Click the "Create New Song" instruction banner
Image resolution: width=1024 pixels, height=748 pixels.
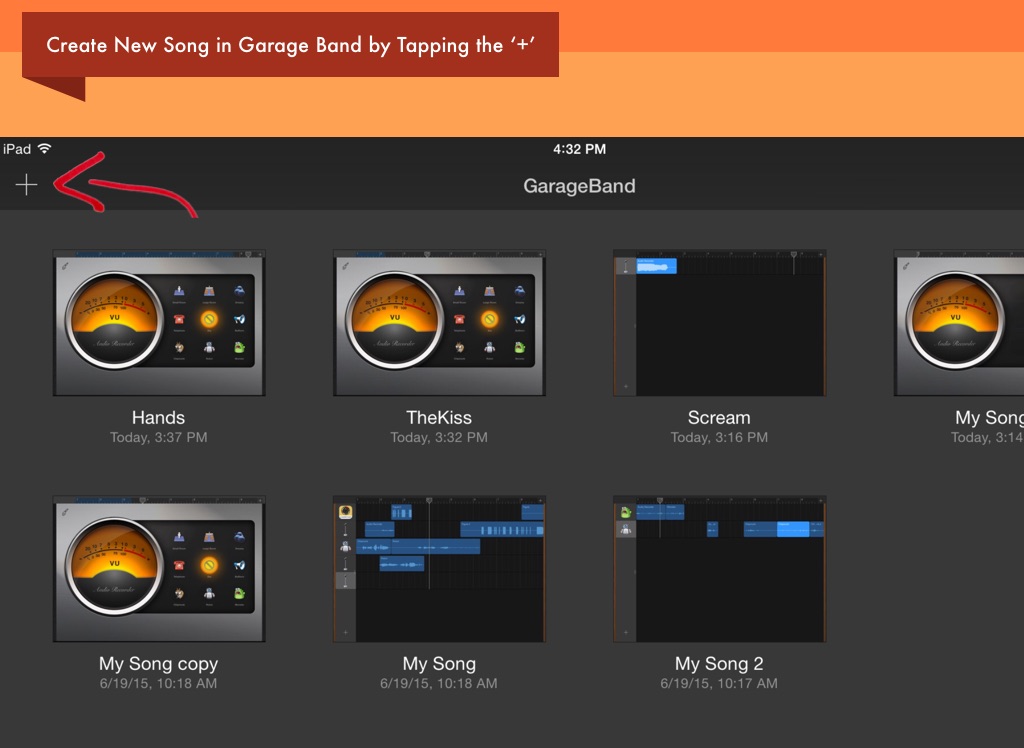click(290, 45)
